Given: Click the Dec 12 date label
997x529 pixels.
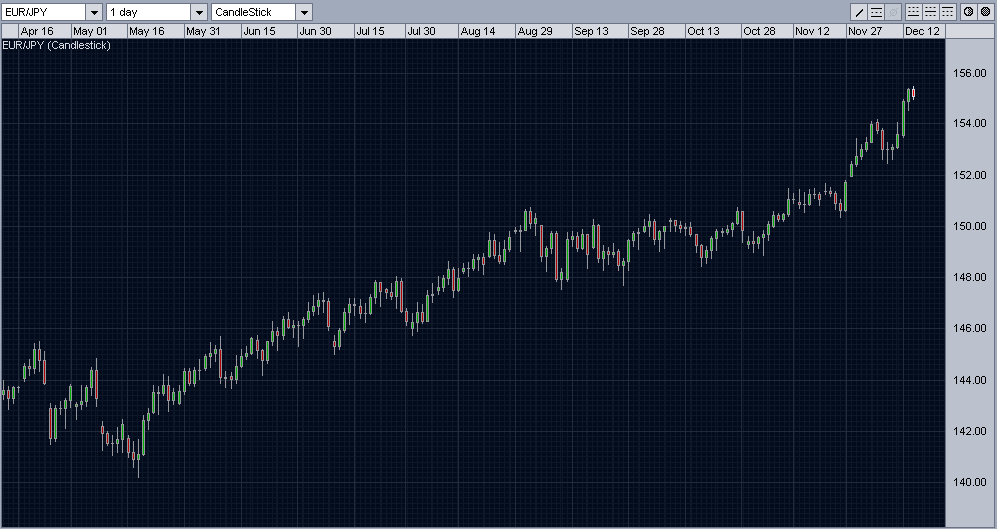Looking at the screenshot, I should (x=922, y=31).
